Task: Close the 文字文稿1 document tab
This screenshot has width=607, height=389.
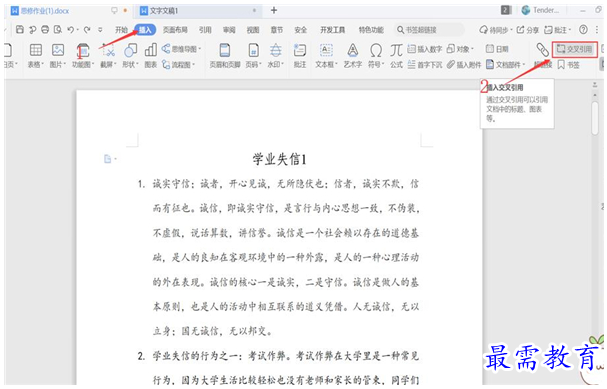Action: click(x=254, y=11)
